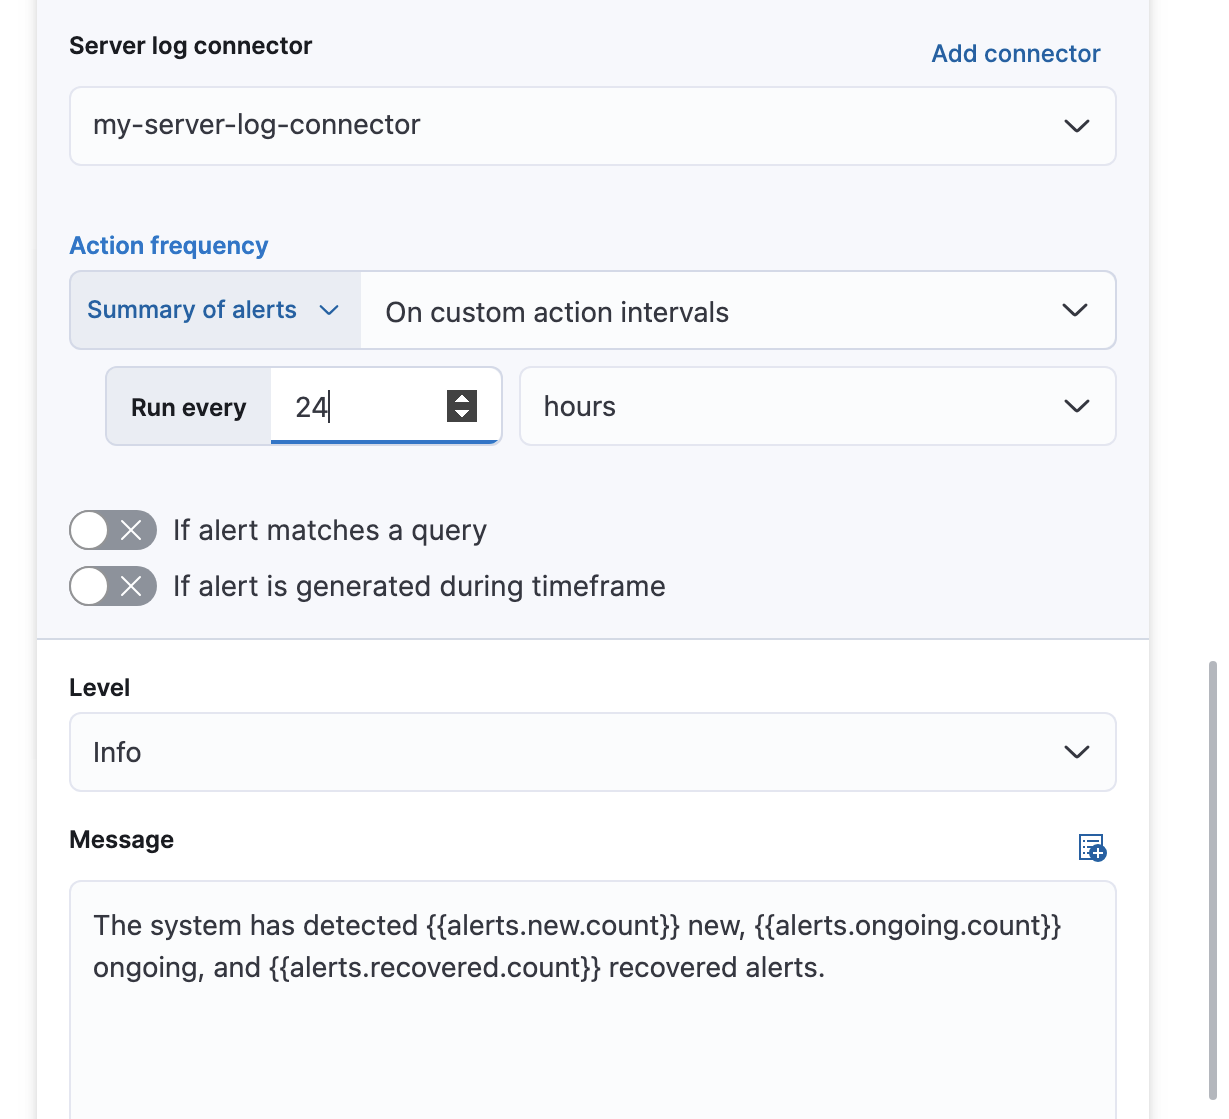Viewport: 1229px width, 1119px height.
Task: Open the hours unit selector
Action: pos(817,406)
